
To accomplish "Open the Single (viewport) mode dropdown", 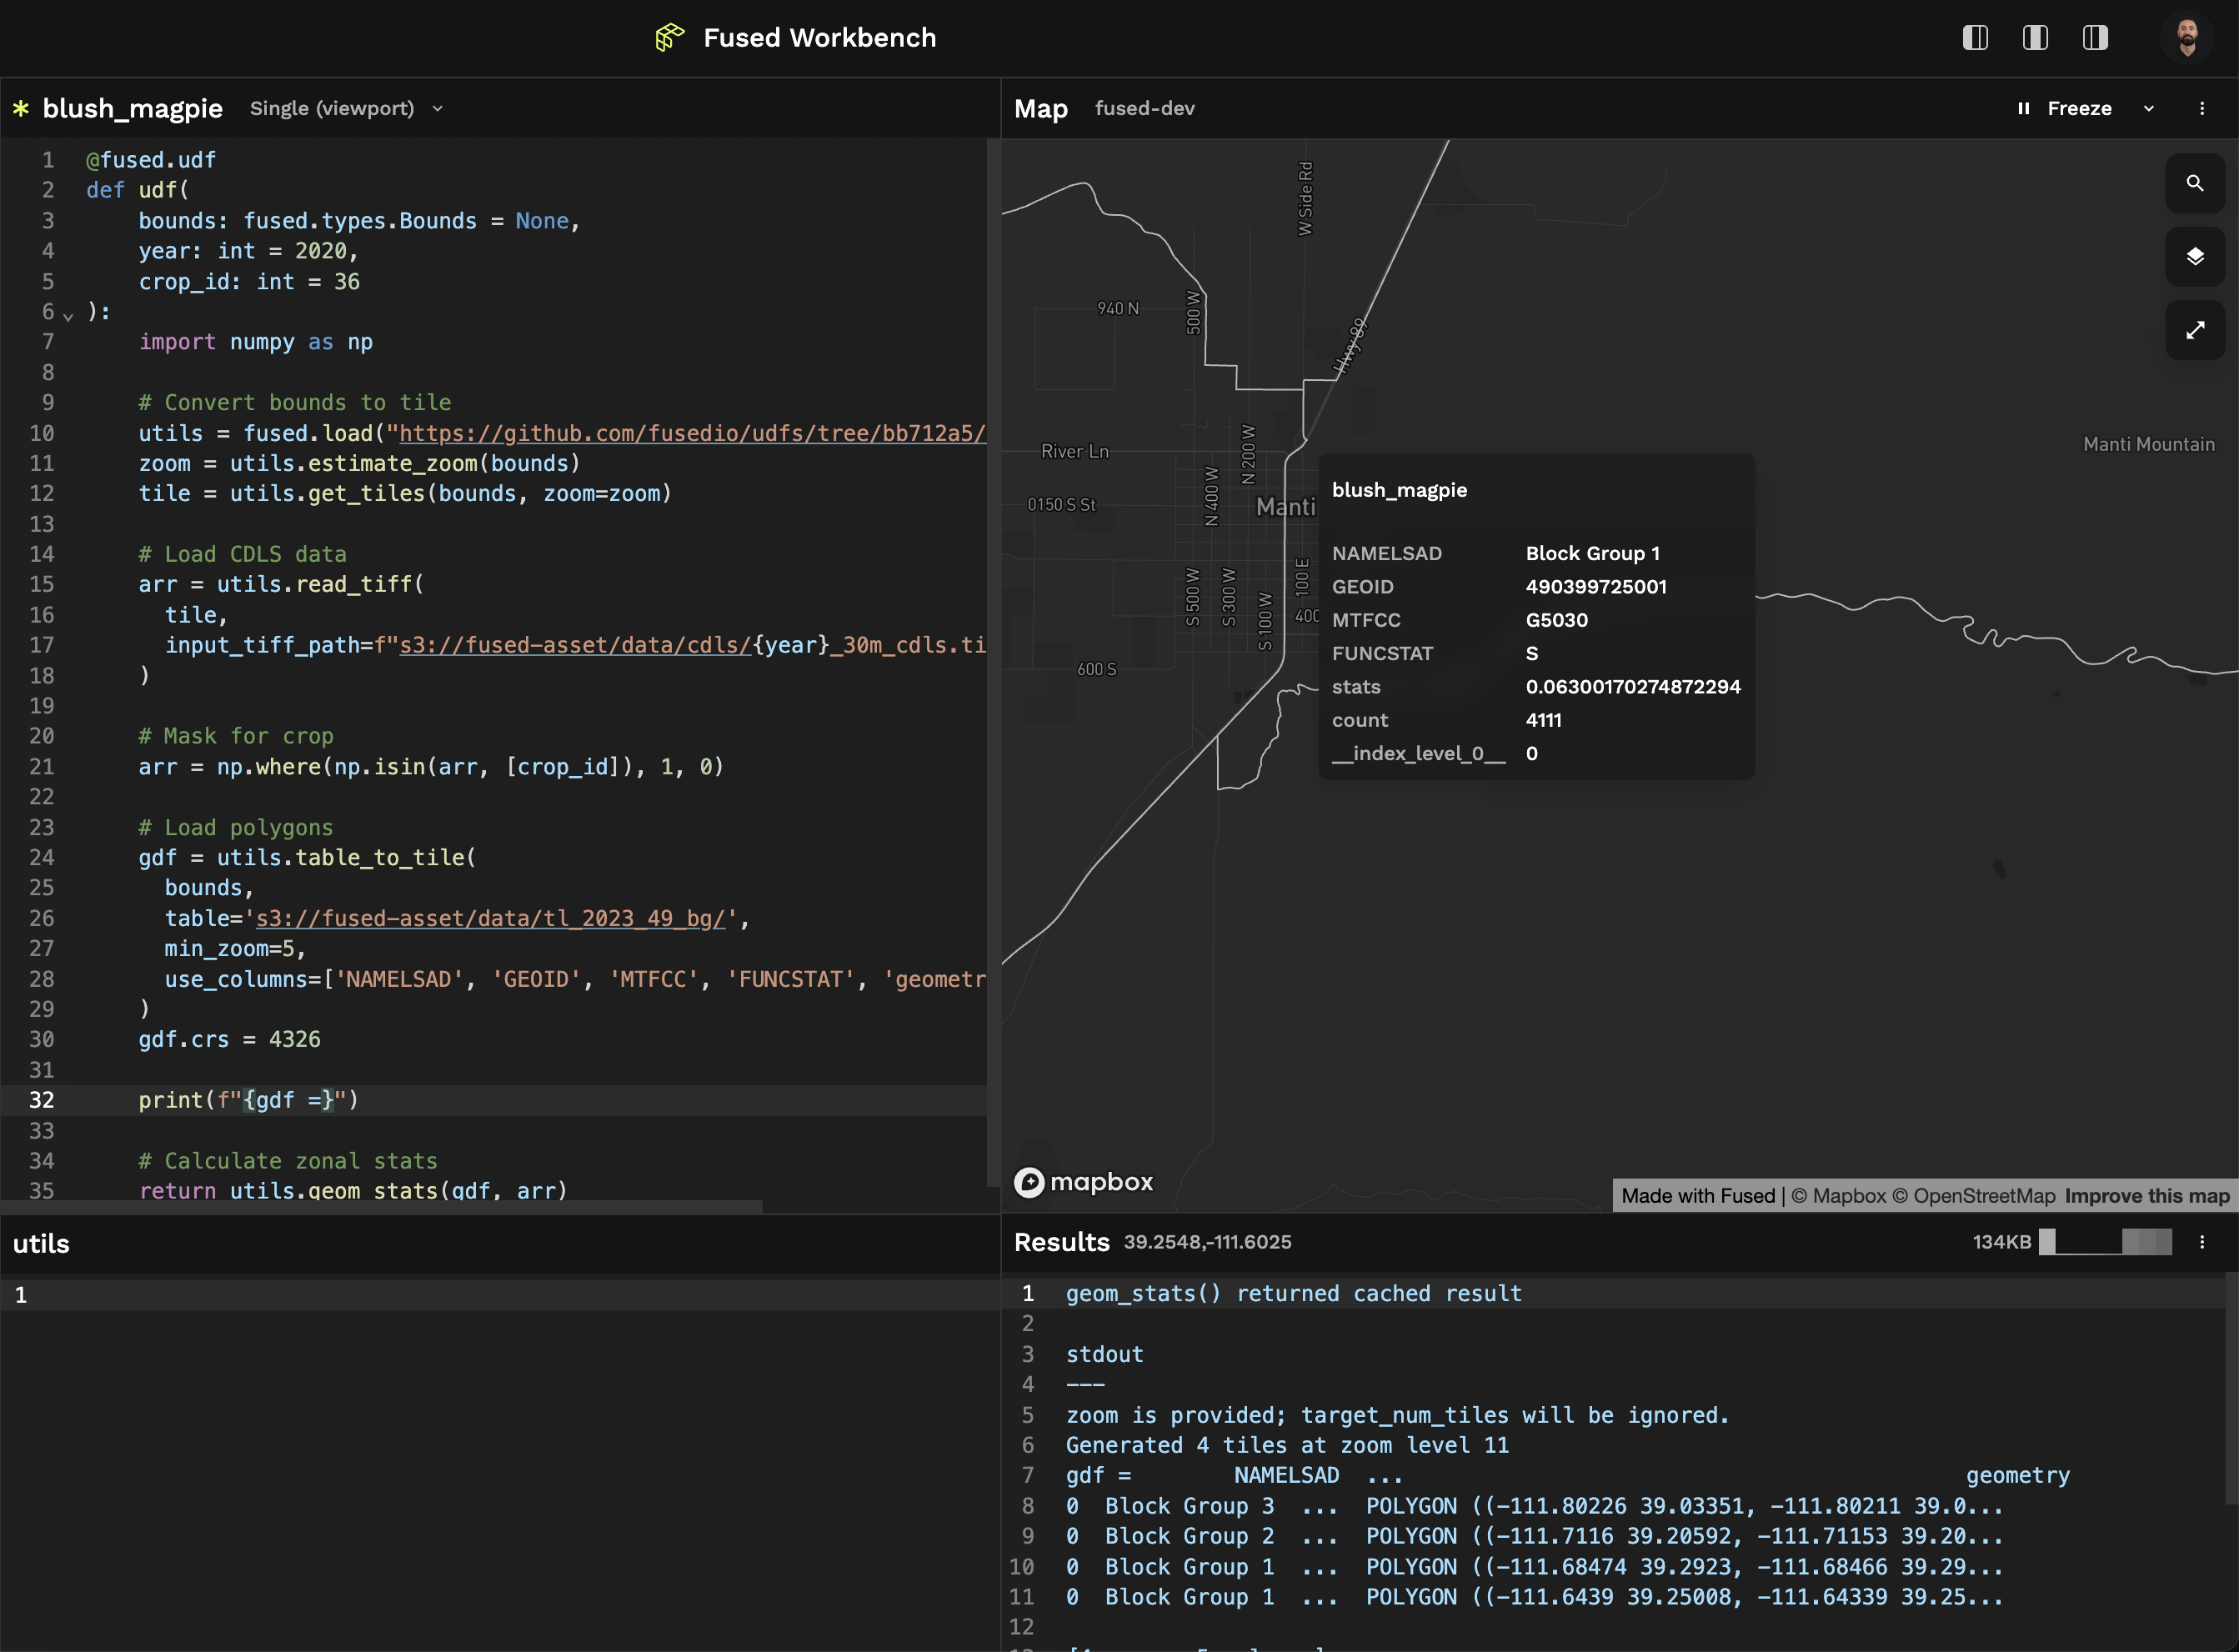I will coord(346,108).
